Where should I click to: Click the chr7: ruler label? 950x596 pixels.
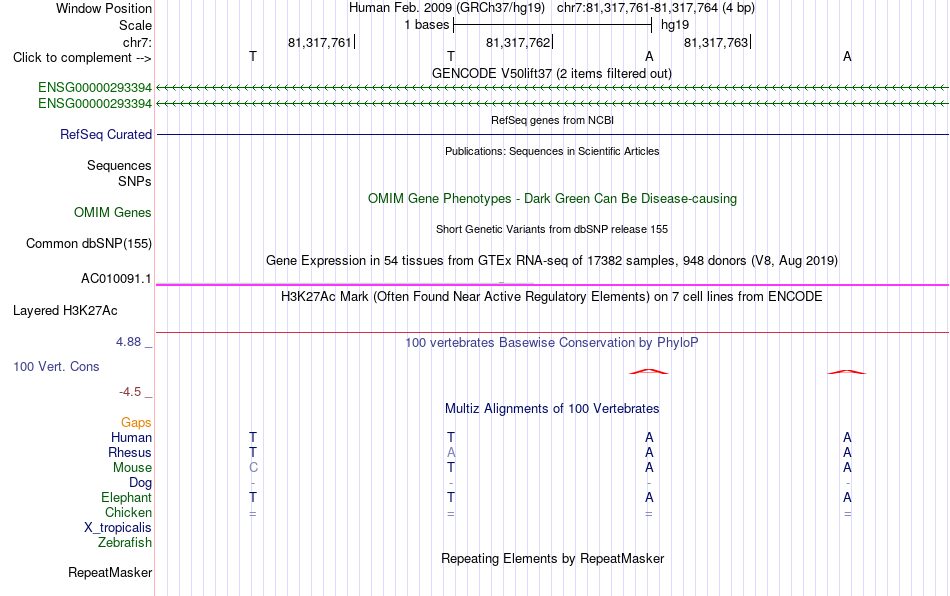pyautogui.click(x=137, y=42)
